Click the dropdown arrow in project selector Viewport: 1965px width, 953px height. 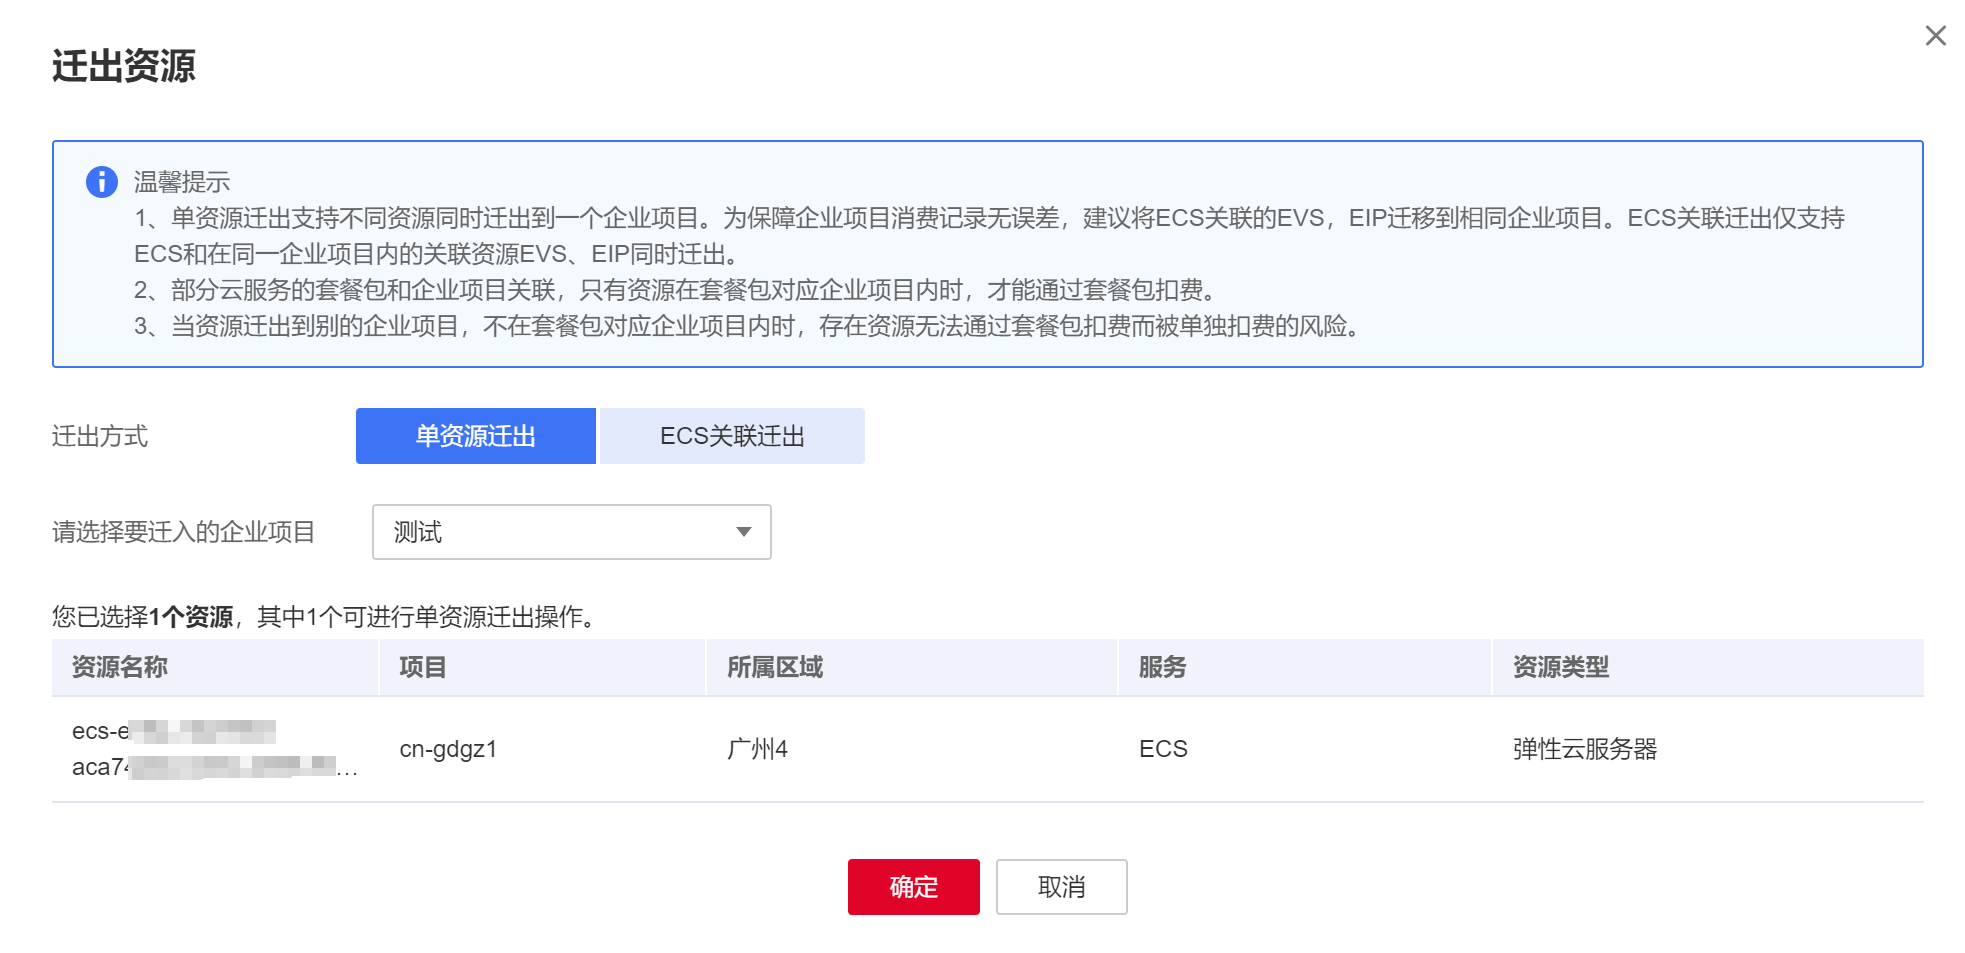[743, 532]
